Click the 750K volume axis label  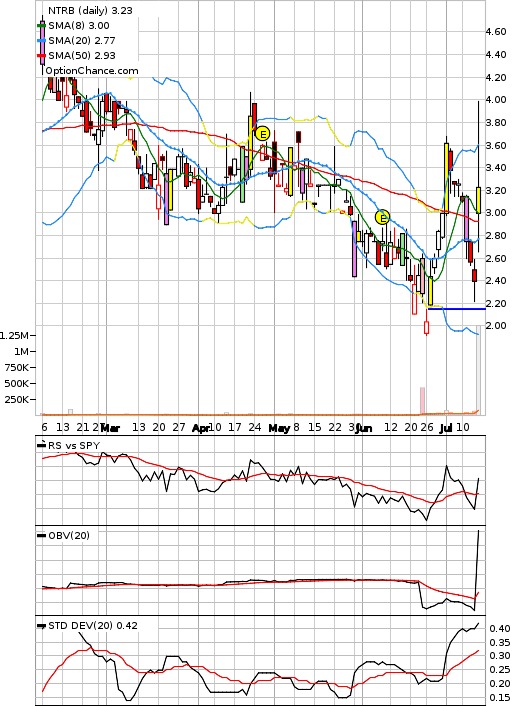coord(17,368)
